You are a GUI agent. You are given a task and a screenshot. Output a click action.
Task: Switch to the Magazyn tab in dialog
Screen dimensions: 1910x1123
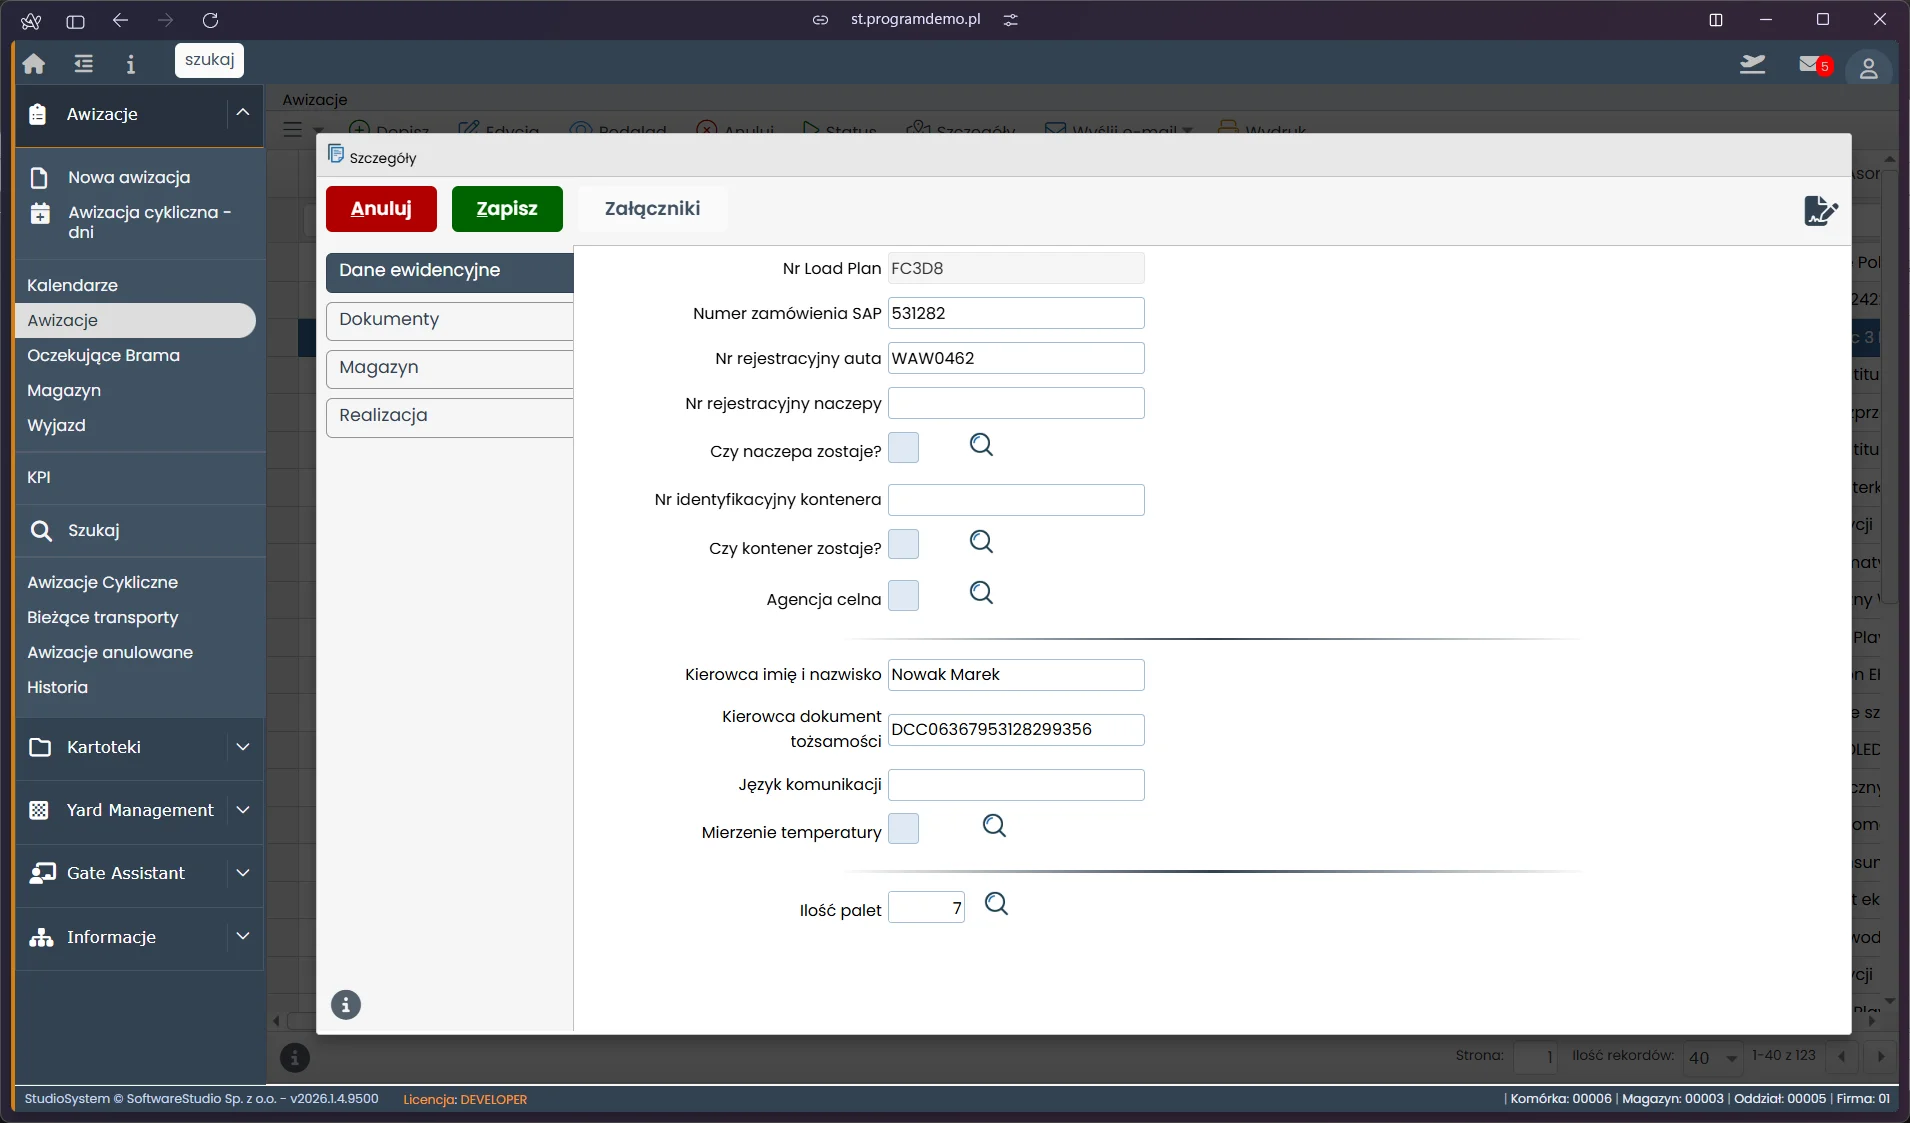tap(449, 368)
